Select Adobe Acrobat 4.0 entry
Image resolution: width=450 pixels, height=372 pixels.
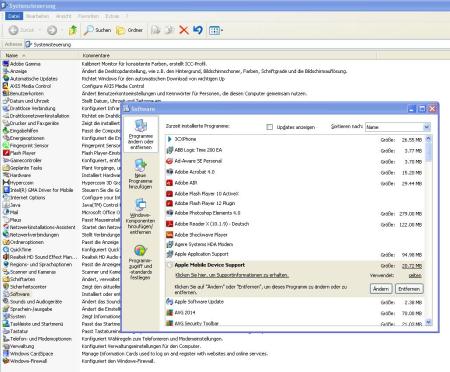[x=295, y=172]
